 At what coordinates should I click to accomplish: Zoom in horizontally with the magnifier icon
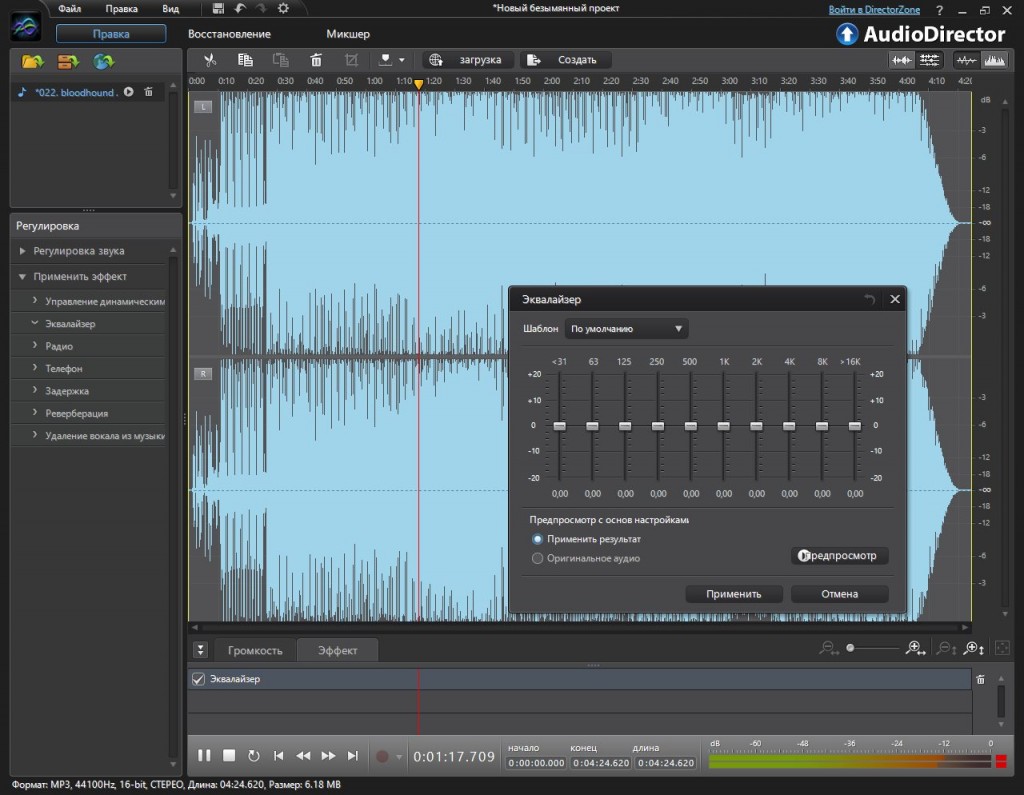tap(914, 648)
